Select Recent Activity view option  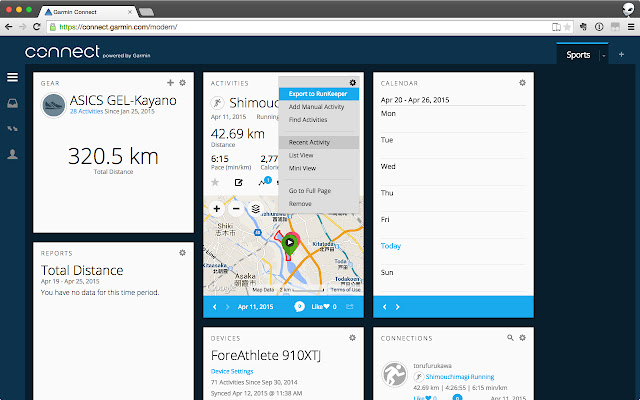point(319,142)
